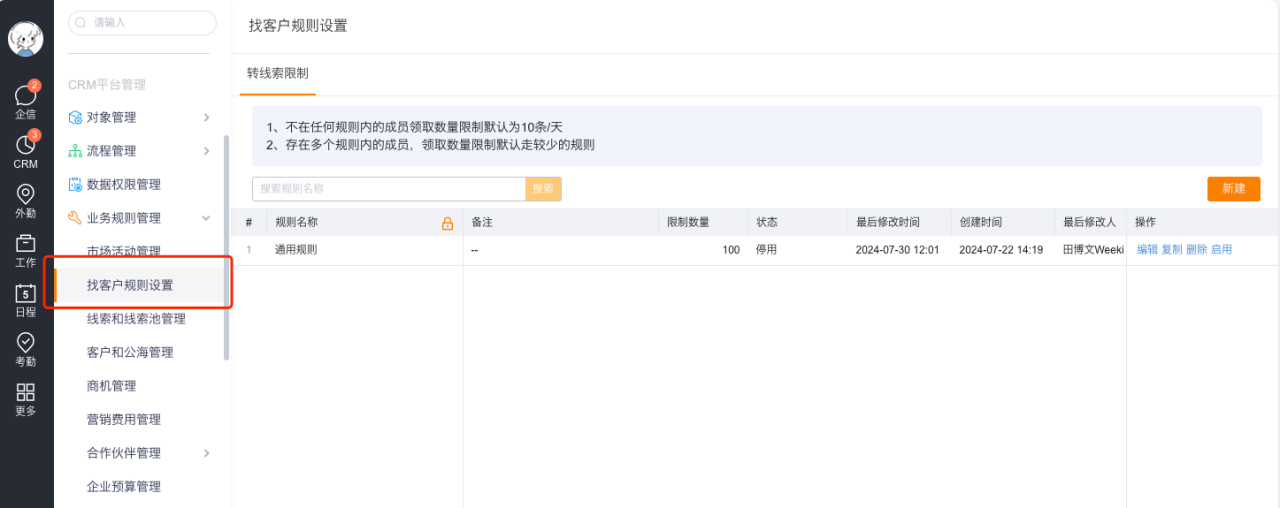Screen dimensions: 1280x508
Task: Open 数据权限管理 menu item
Action: (124, 184)
